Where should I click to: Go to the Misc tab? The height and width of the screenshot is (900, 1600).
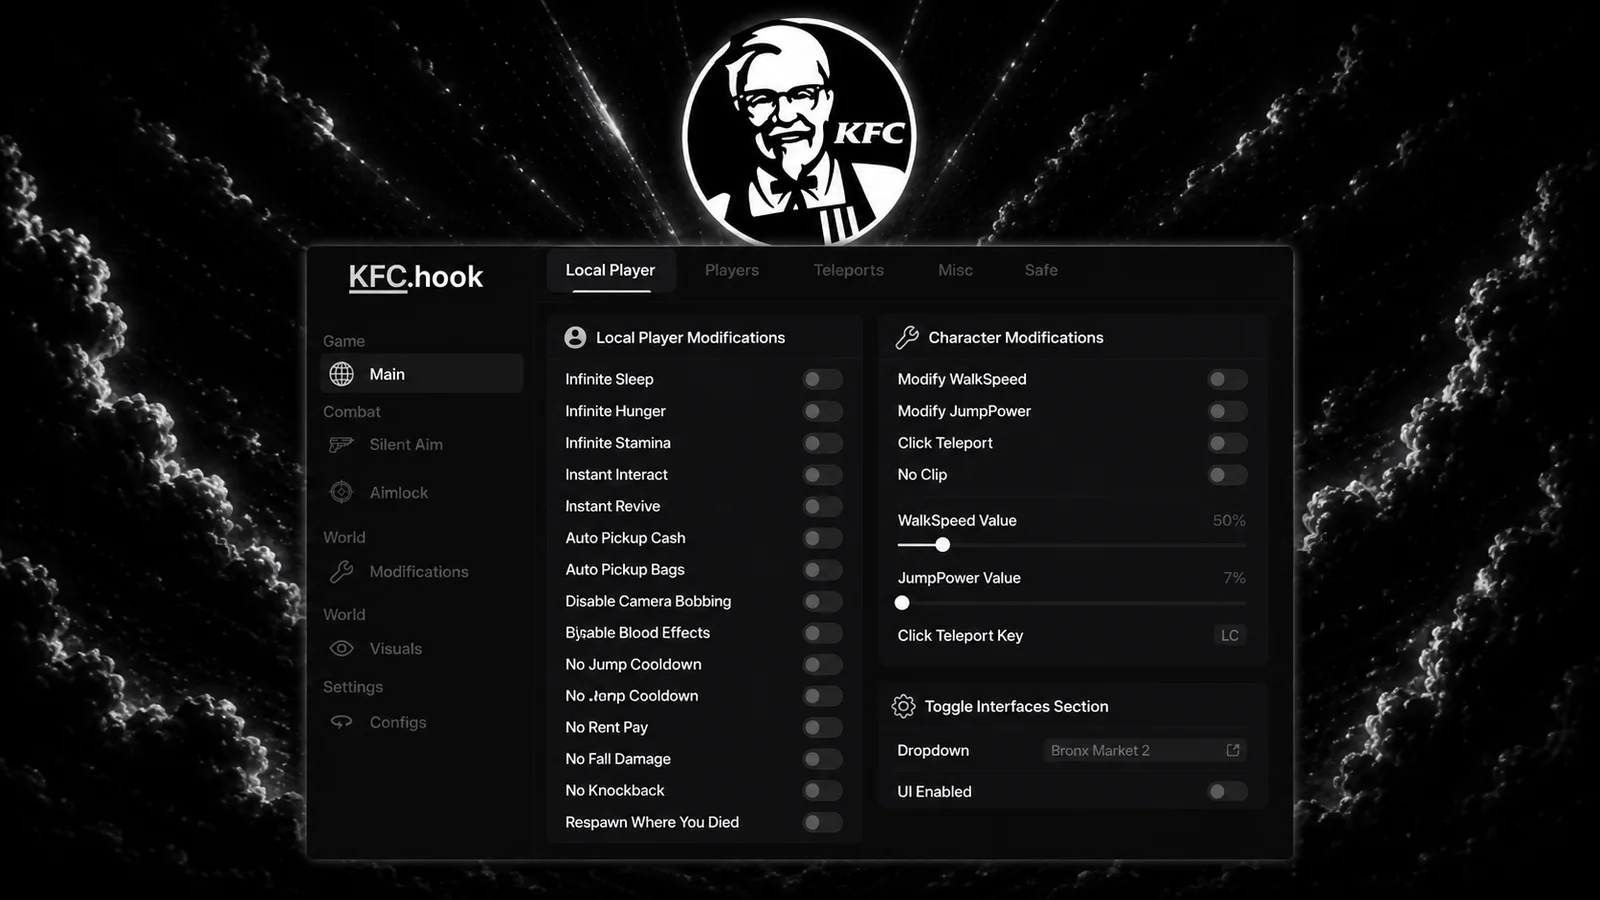click(x=955, y=270)
